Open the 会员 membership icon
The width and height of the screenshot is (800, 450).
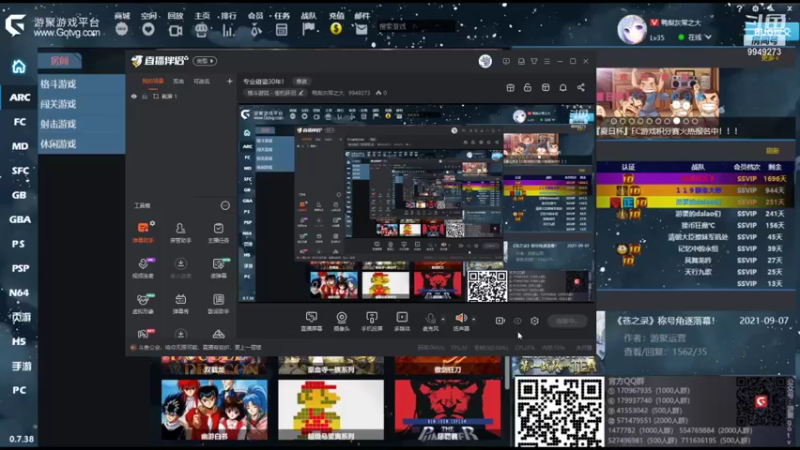pyautogui.click(x=256, y=31)
